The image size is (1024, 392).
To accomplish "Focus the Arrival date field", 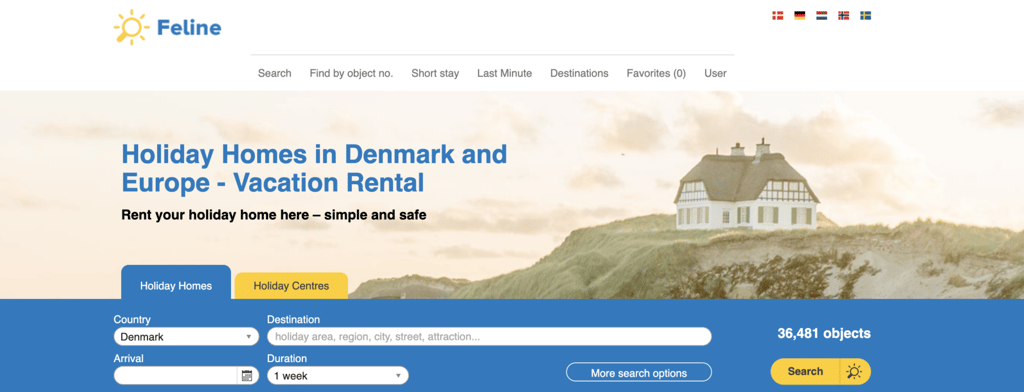I will [x=175, y=376].
